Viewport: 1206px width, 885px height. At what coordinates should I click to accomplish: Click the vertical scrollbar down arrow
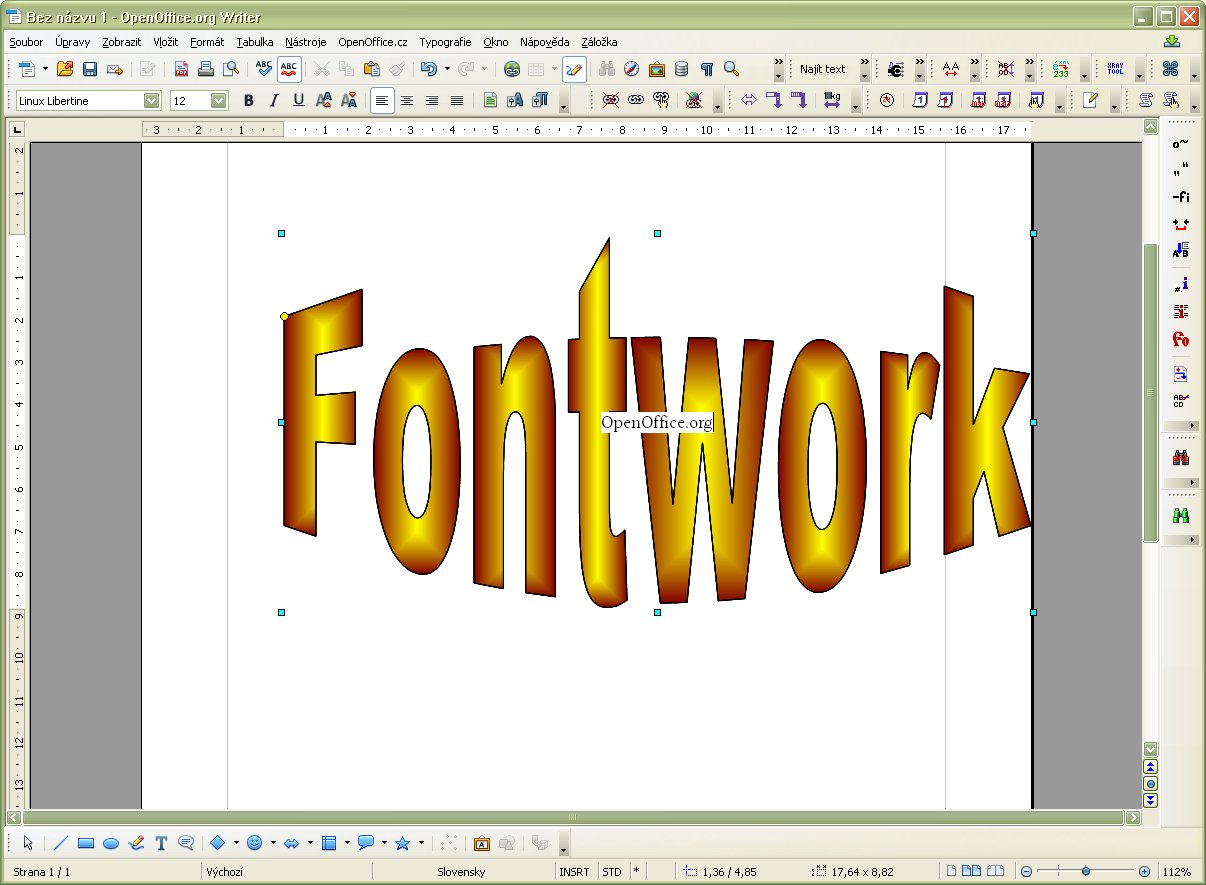pyautogui.click(x=1150, y=749)
